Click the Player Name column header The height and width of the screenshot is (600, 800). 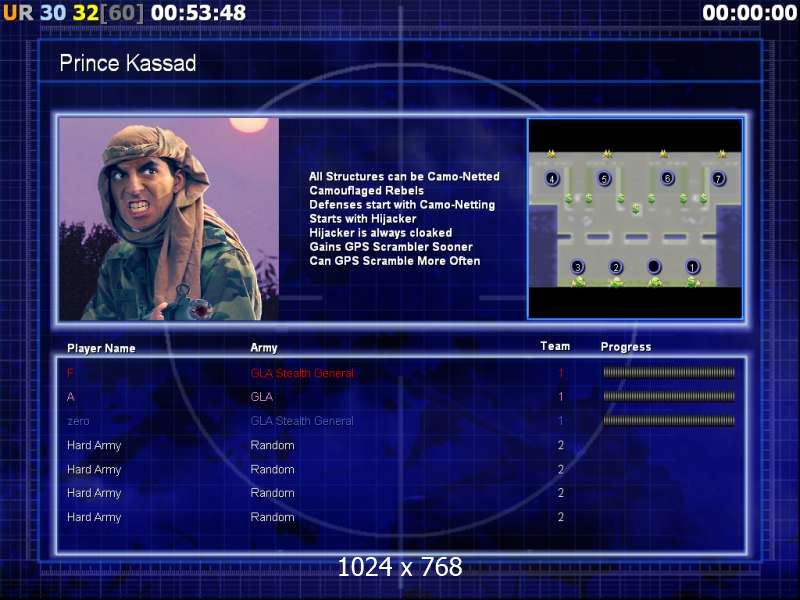coord(101,348)
